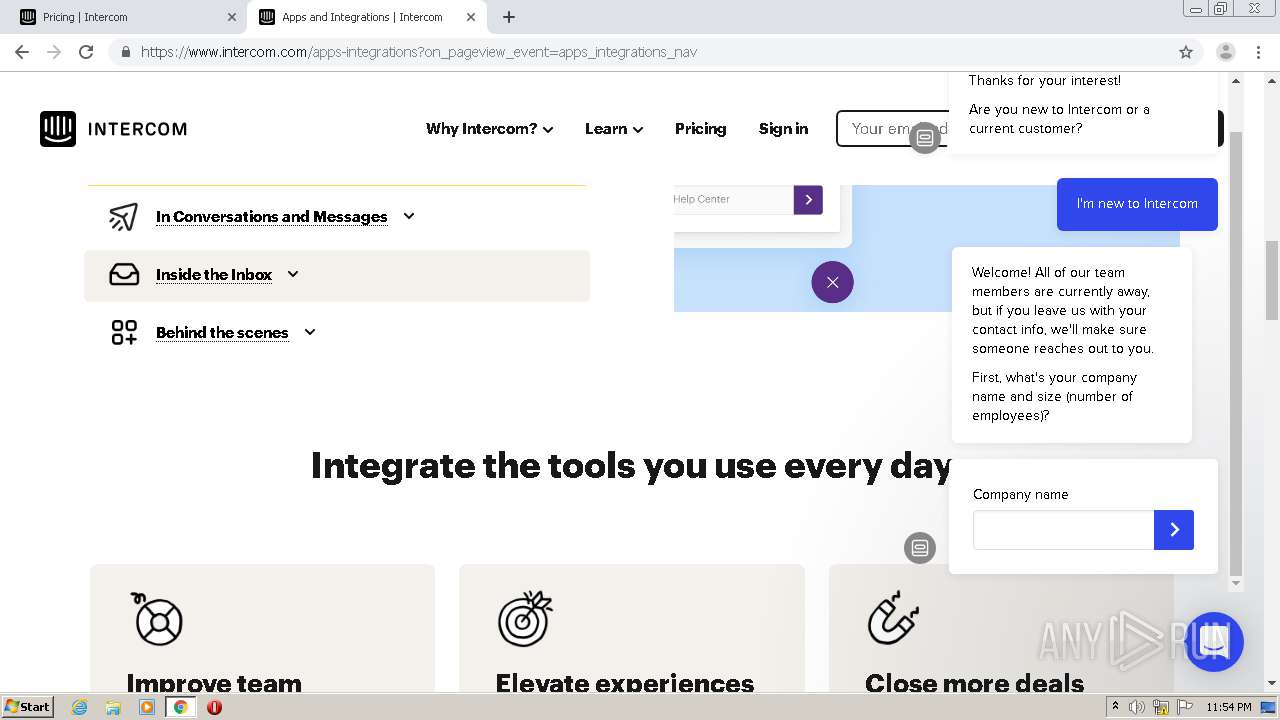Open Why Intercom? dropdown menu
1280x720 pixels.
coord(490,129)
